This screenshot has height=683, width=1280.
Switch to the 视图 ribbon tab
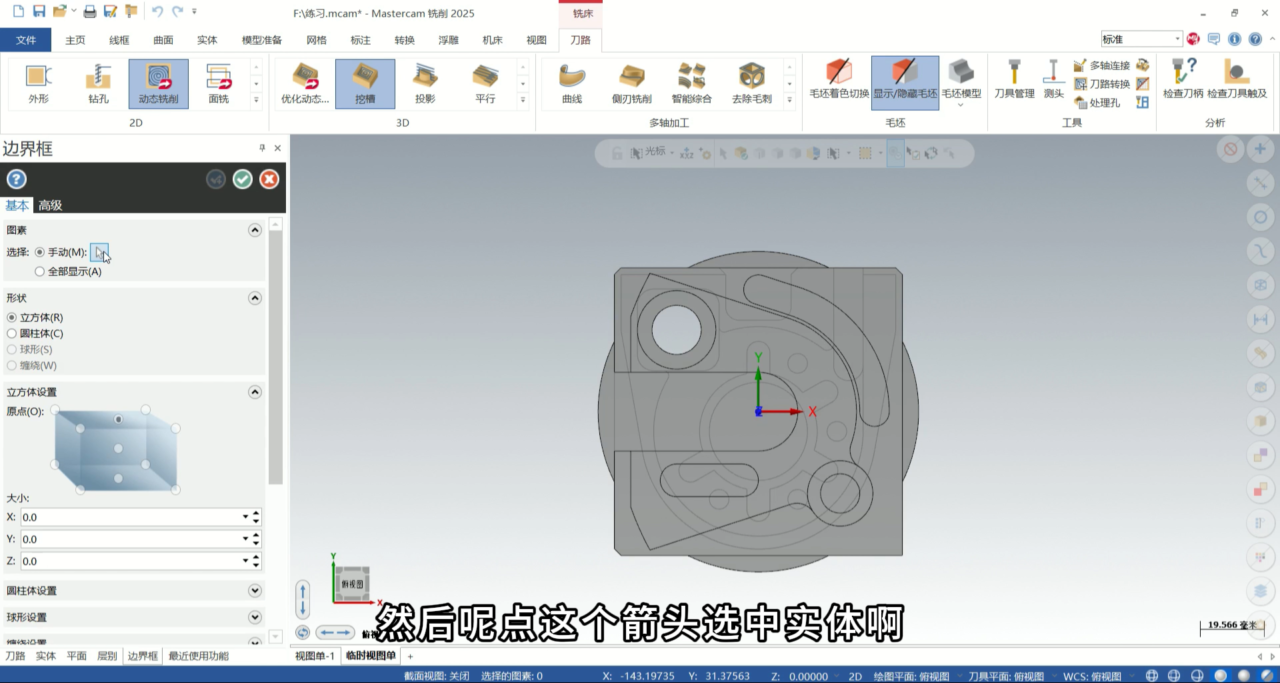536,40
